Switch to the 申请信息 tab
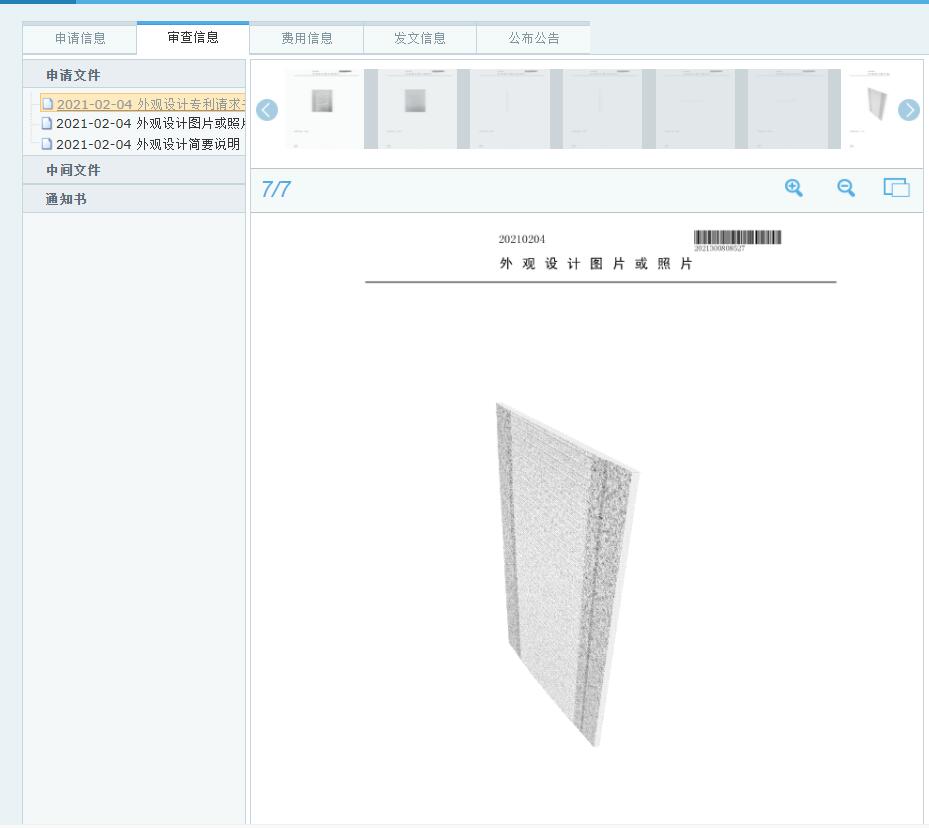929x828 pixels. click(x=80, y=39)
